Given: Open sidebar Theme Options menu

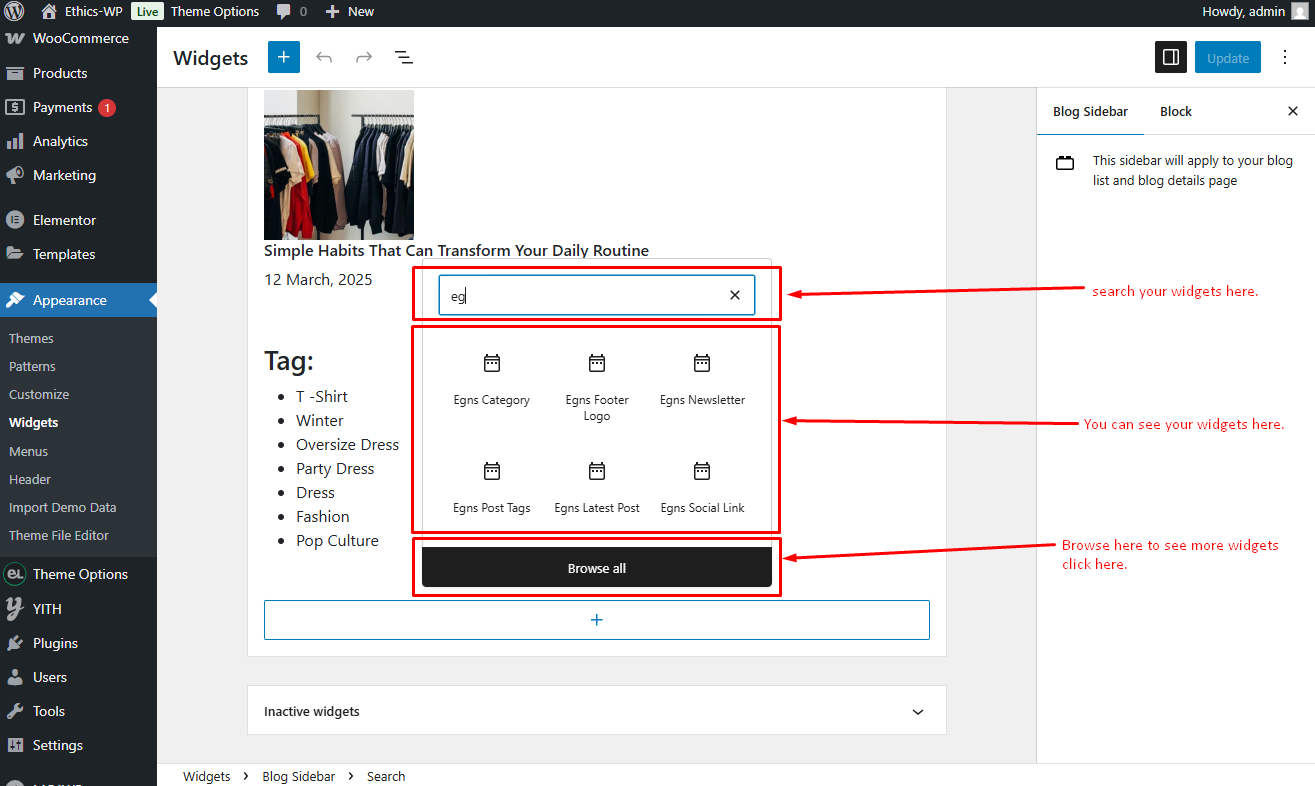Looking at the screenshot, I should click(78, 574).
